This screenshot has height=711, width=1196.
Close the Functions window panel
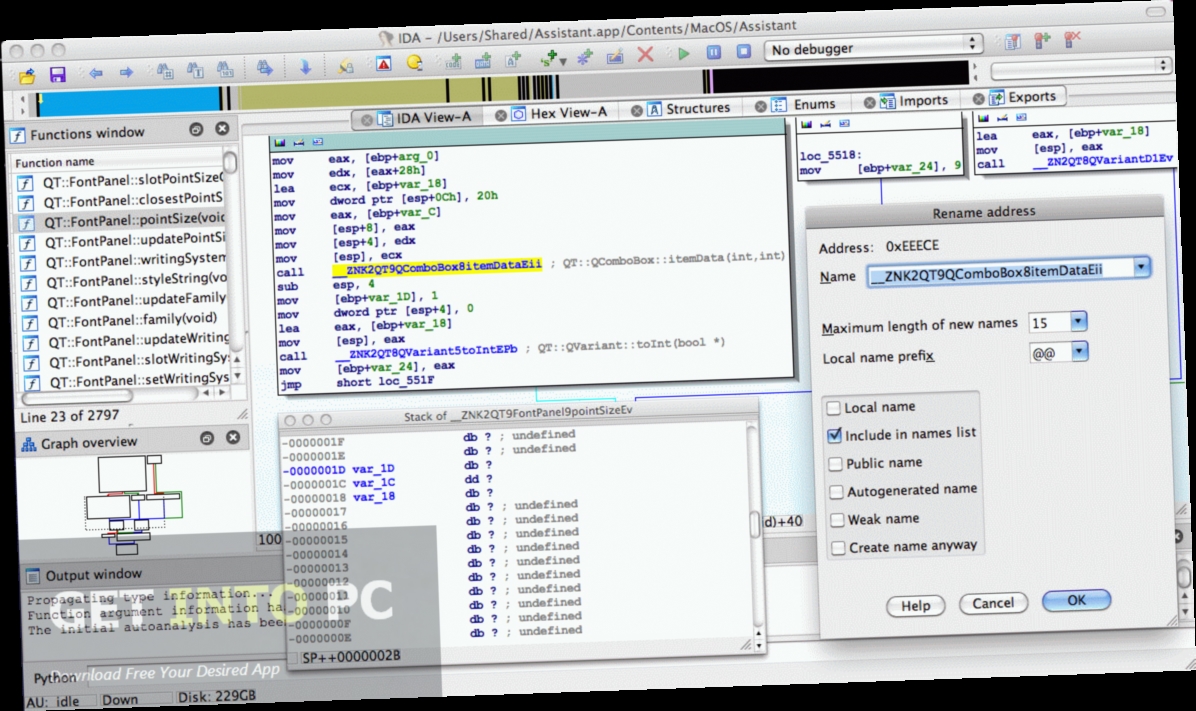222,129
